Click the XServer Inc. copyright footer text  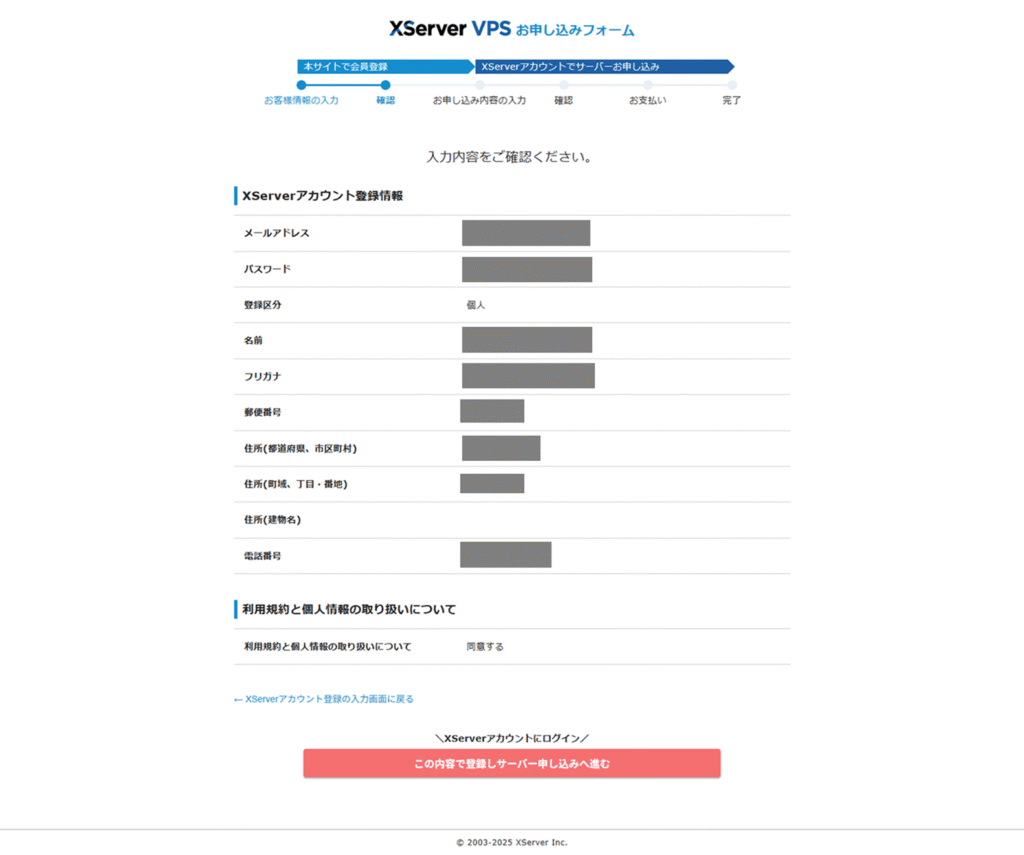point(512,842)
